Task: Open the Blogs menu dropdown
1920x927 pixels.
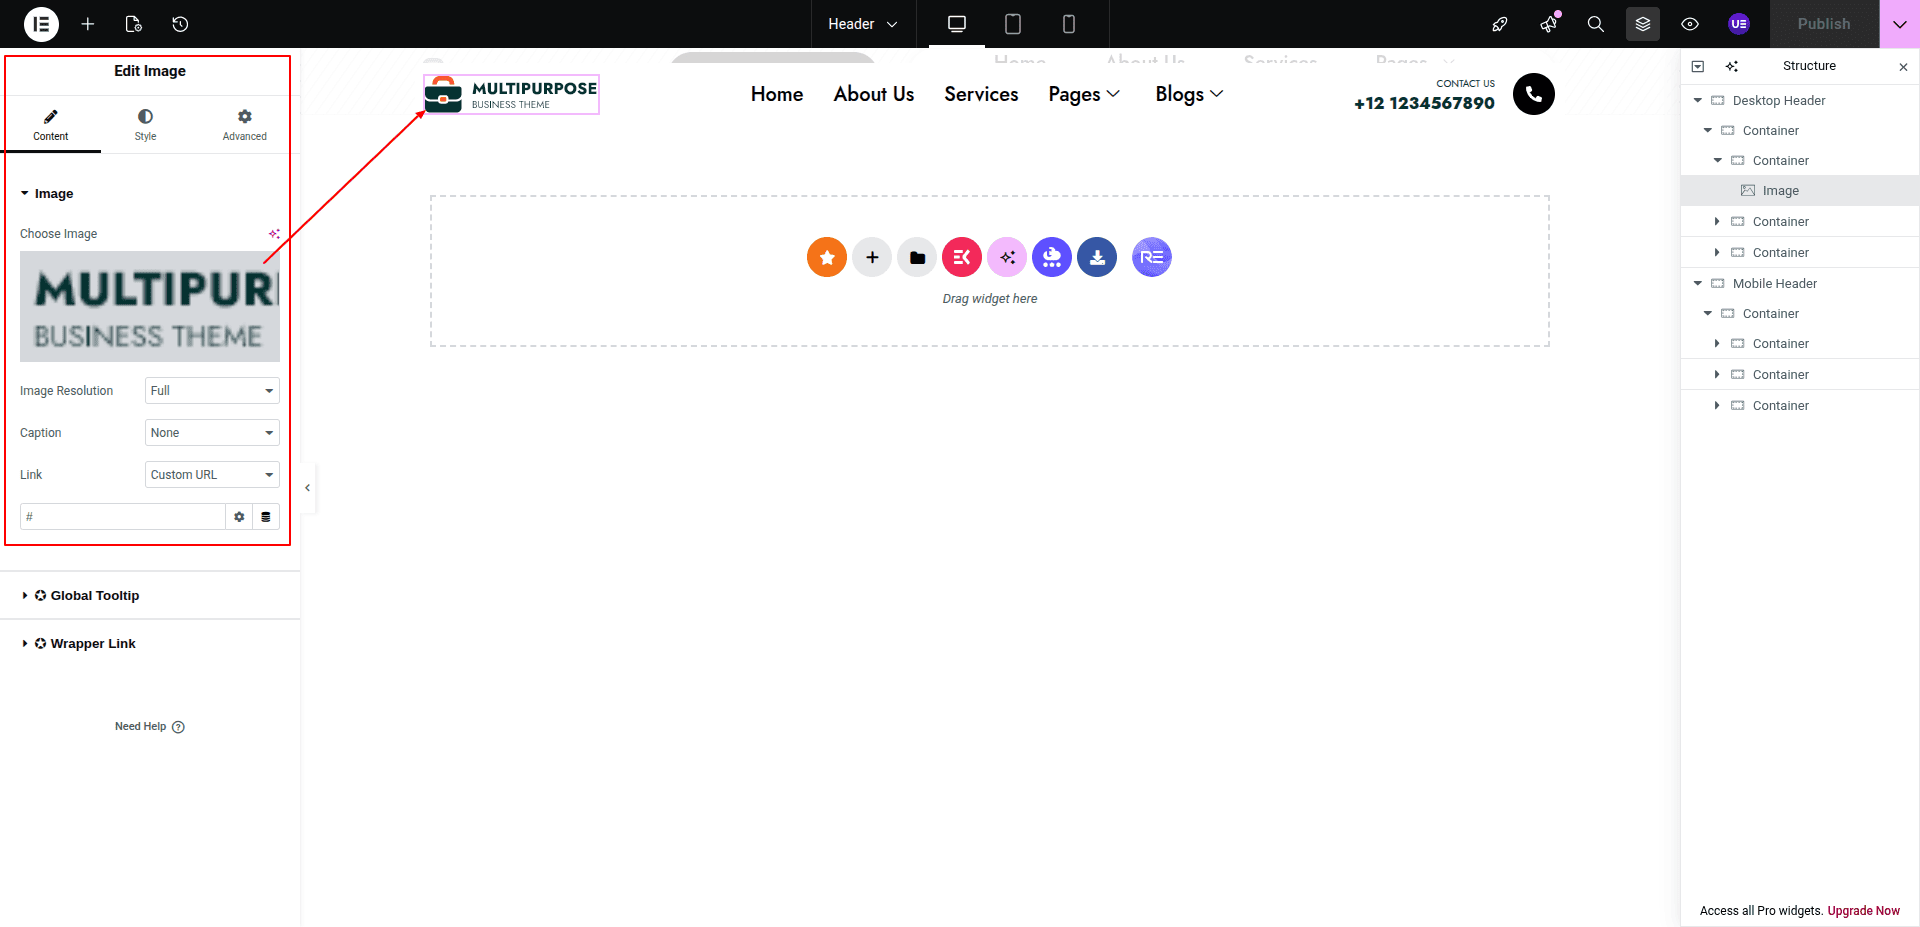Action: [x=1189, y=94]
